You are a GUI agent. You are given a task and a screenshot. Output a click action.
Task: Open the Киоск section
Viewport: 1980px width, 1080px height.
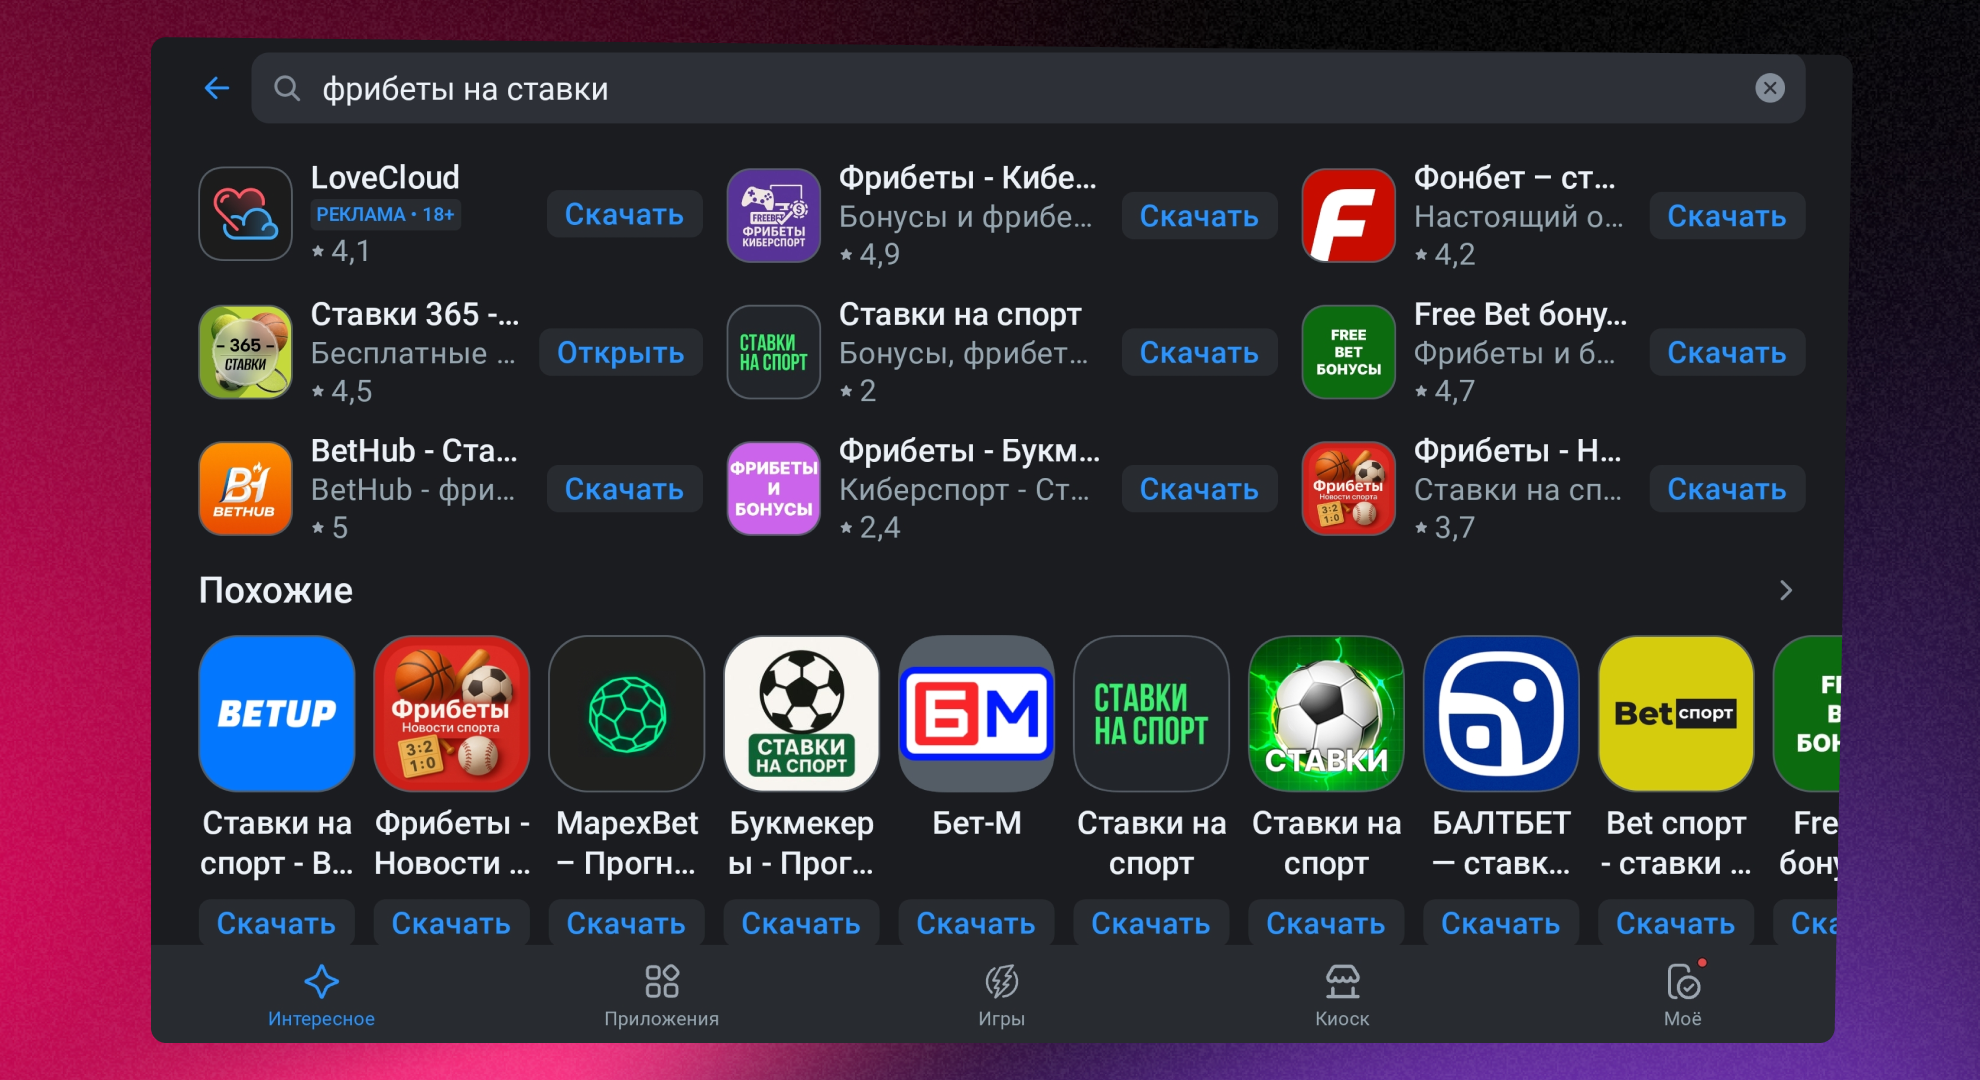click(1343, 995)
